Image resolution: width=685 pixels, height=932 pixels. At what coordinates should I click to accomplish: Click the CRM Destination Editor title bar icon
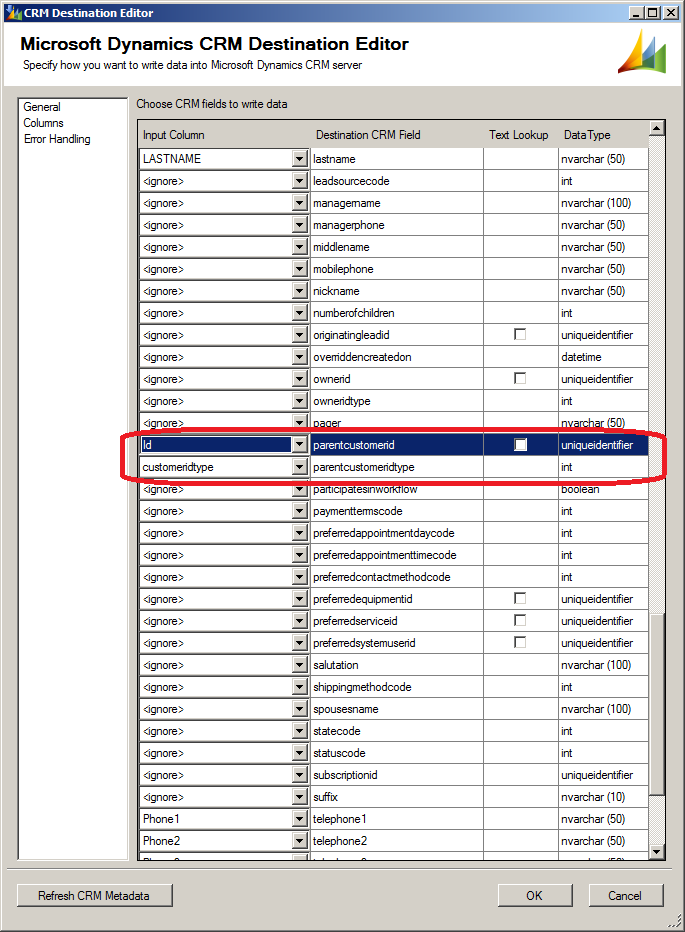click(x=13, y=12)
